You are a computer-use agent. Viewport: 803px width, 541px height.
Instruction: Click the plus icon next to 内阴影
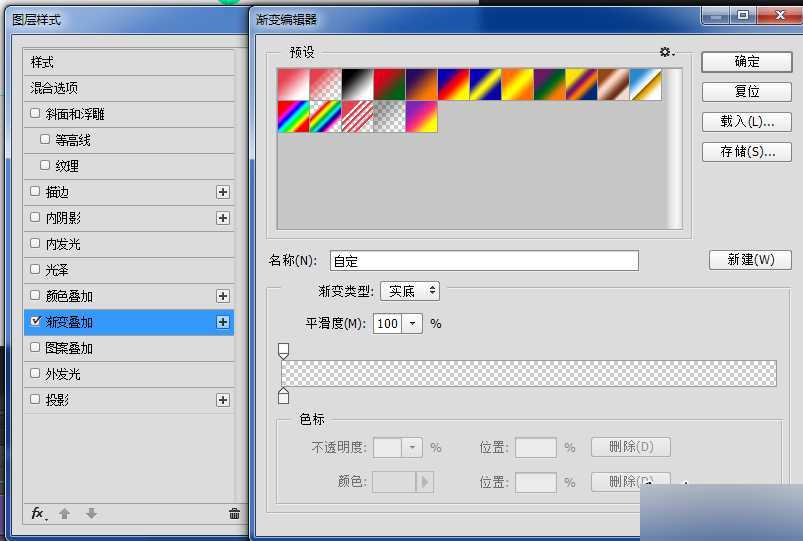tap(223, 218)
